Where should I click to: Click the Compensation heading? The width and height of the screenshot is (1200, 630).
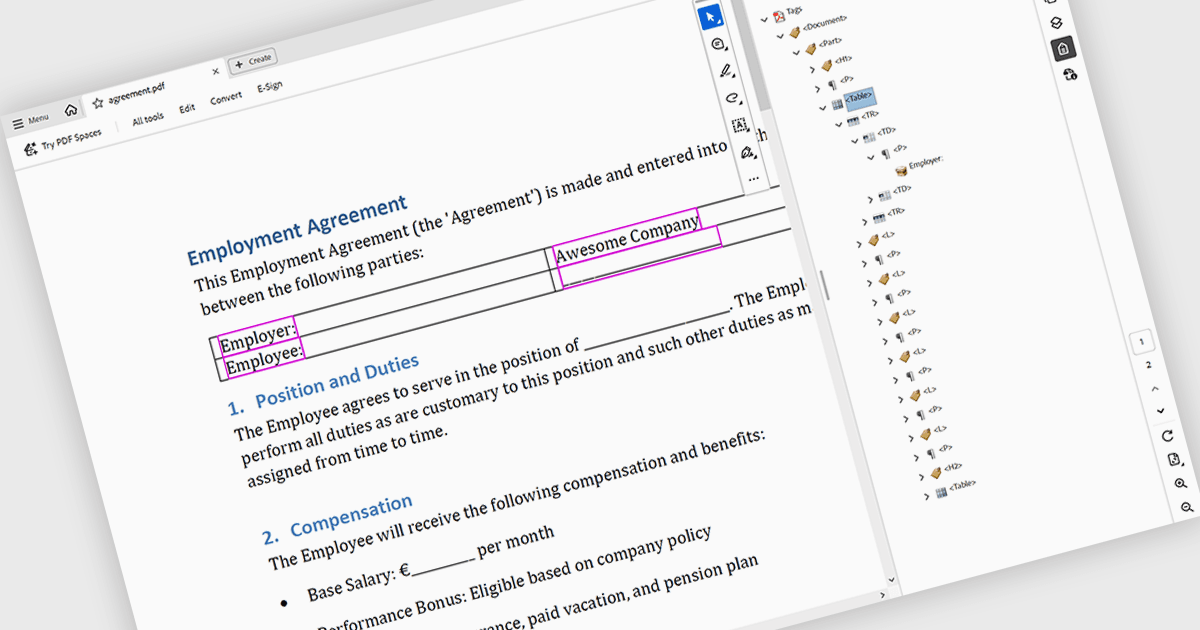click(x=351, y=516)
